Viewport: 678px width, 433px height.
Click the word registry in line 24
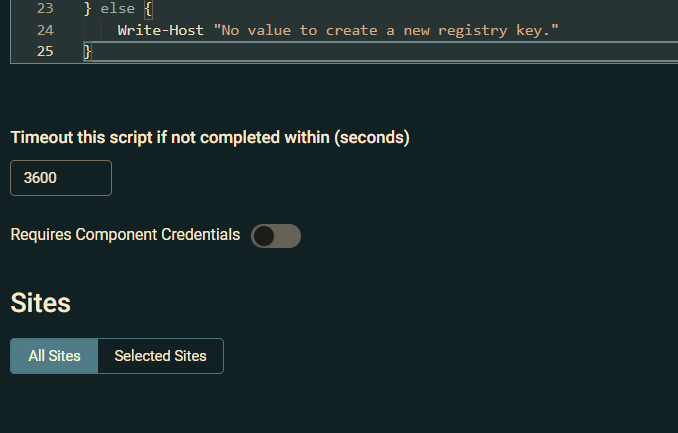[x=472, y=31]
